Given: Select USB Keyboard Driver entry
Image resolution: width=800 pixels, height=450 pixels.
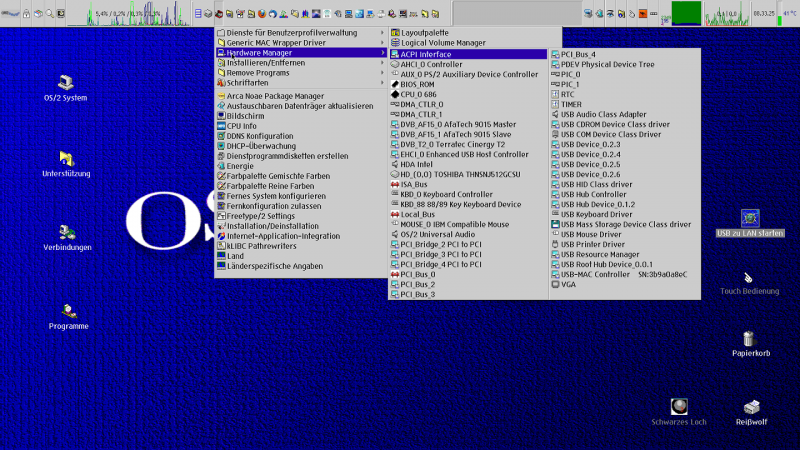Looking at the screenshot, I should (x=596, y=214).
